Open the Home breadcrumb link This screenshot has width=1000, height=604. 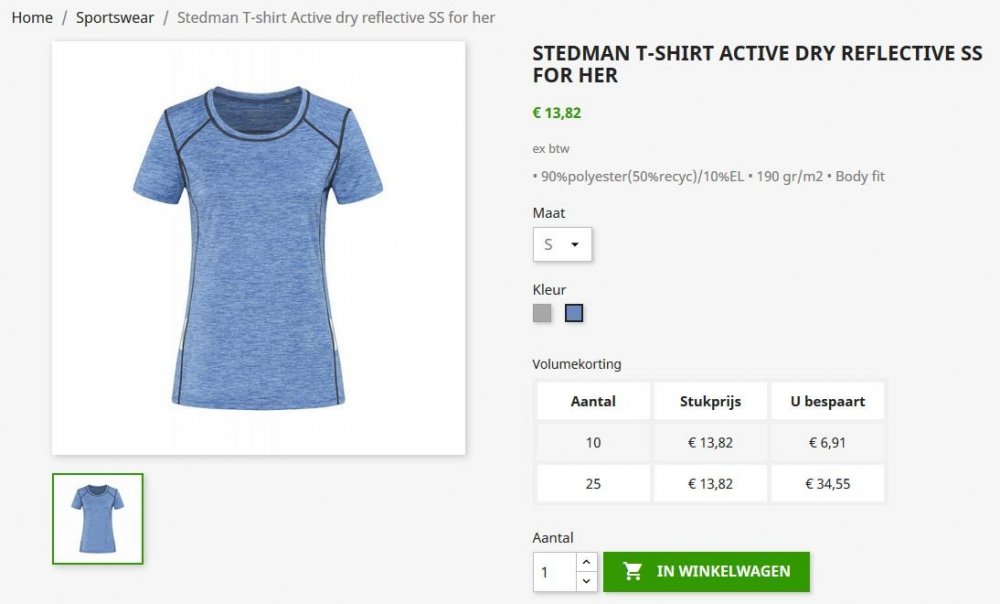pyautogui.click(x=31, y=17)
